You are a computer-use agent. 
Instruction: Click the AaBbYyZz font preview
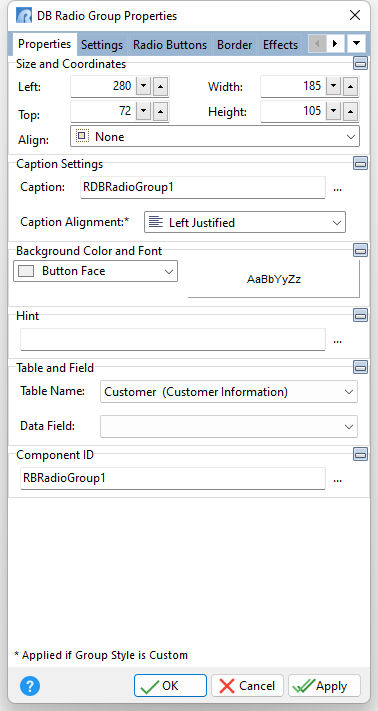tap(274, 279)
